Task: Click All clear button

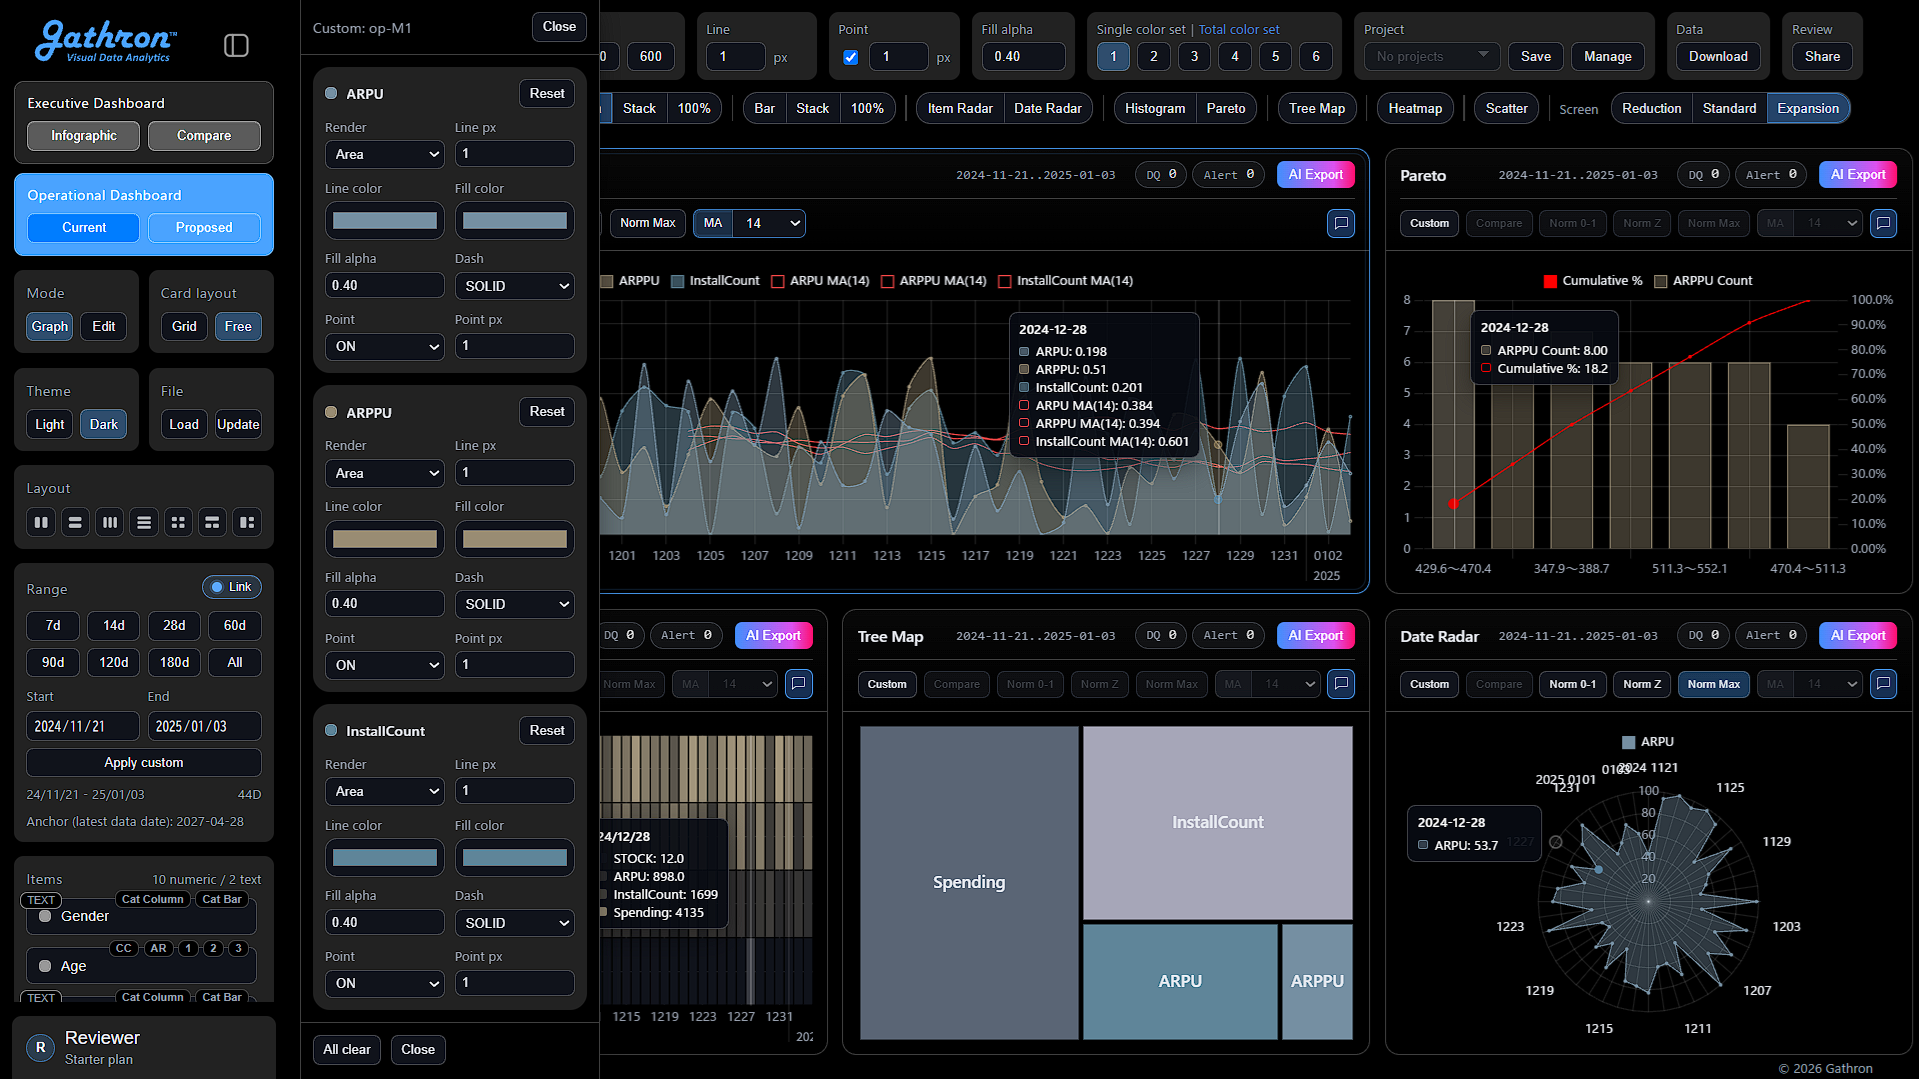Action: point(347,1049)
